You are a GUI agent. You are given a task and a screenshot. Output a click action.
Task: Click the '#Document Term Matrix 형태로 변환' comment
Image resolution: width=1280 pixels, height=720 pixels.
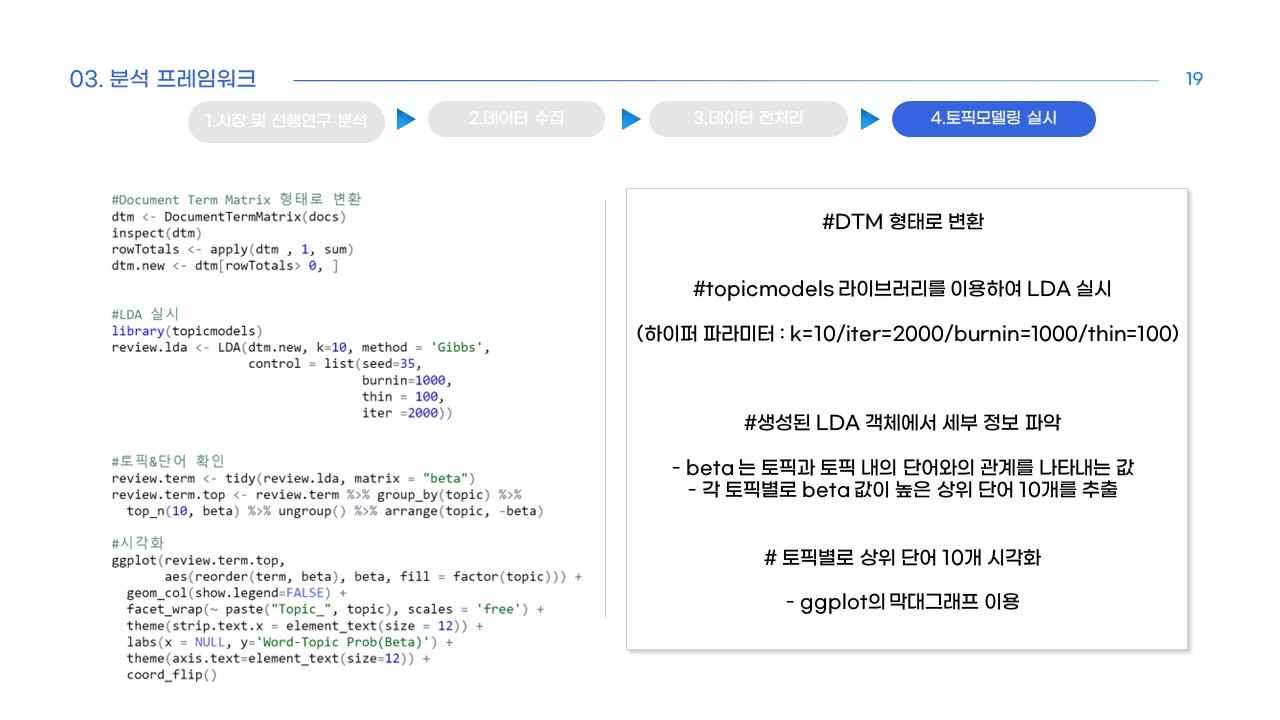point(237,199)
